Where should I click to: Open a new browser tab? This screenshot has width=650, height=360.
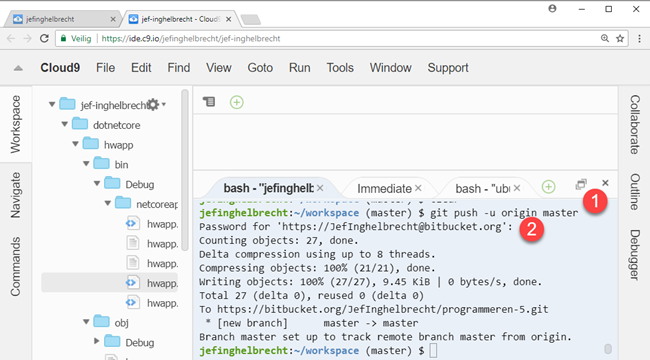point(250,19)
